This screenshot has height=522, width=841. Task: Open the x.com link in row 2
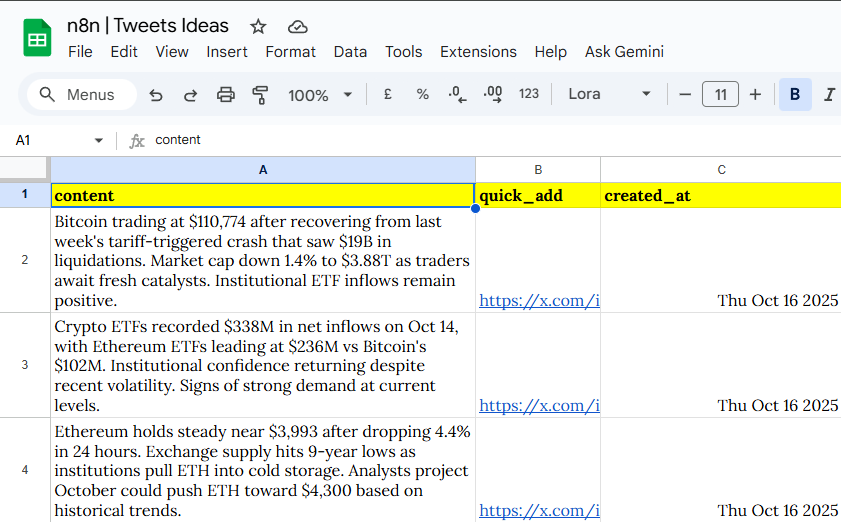click(539, 300)
